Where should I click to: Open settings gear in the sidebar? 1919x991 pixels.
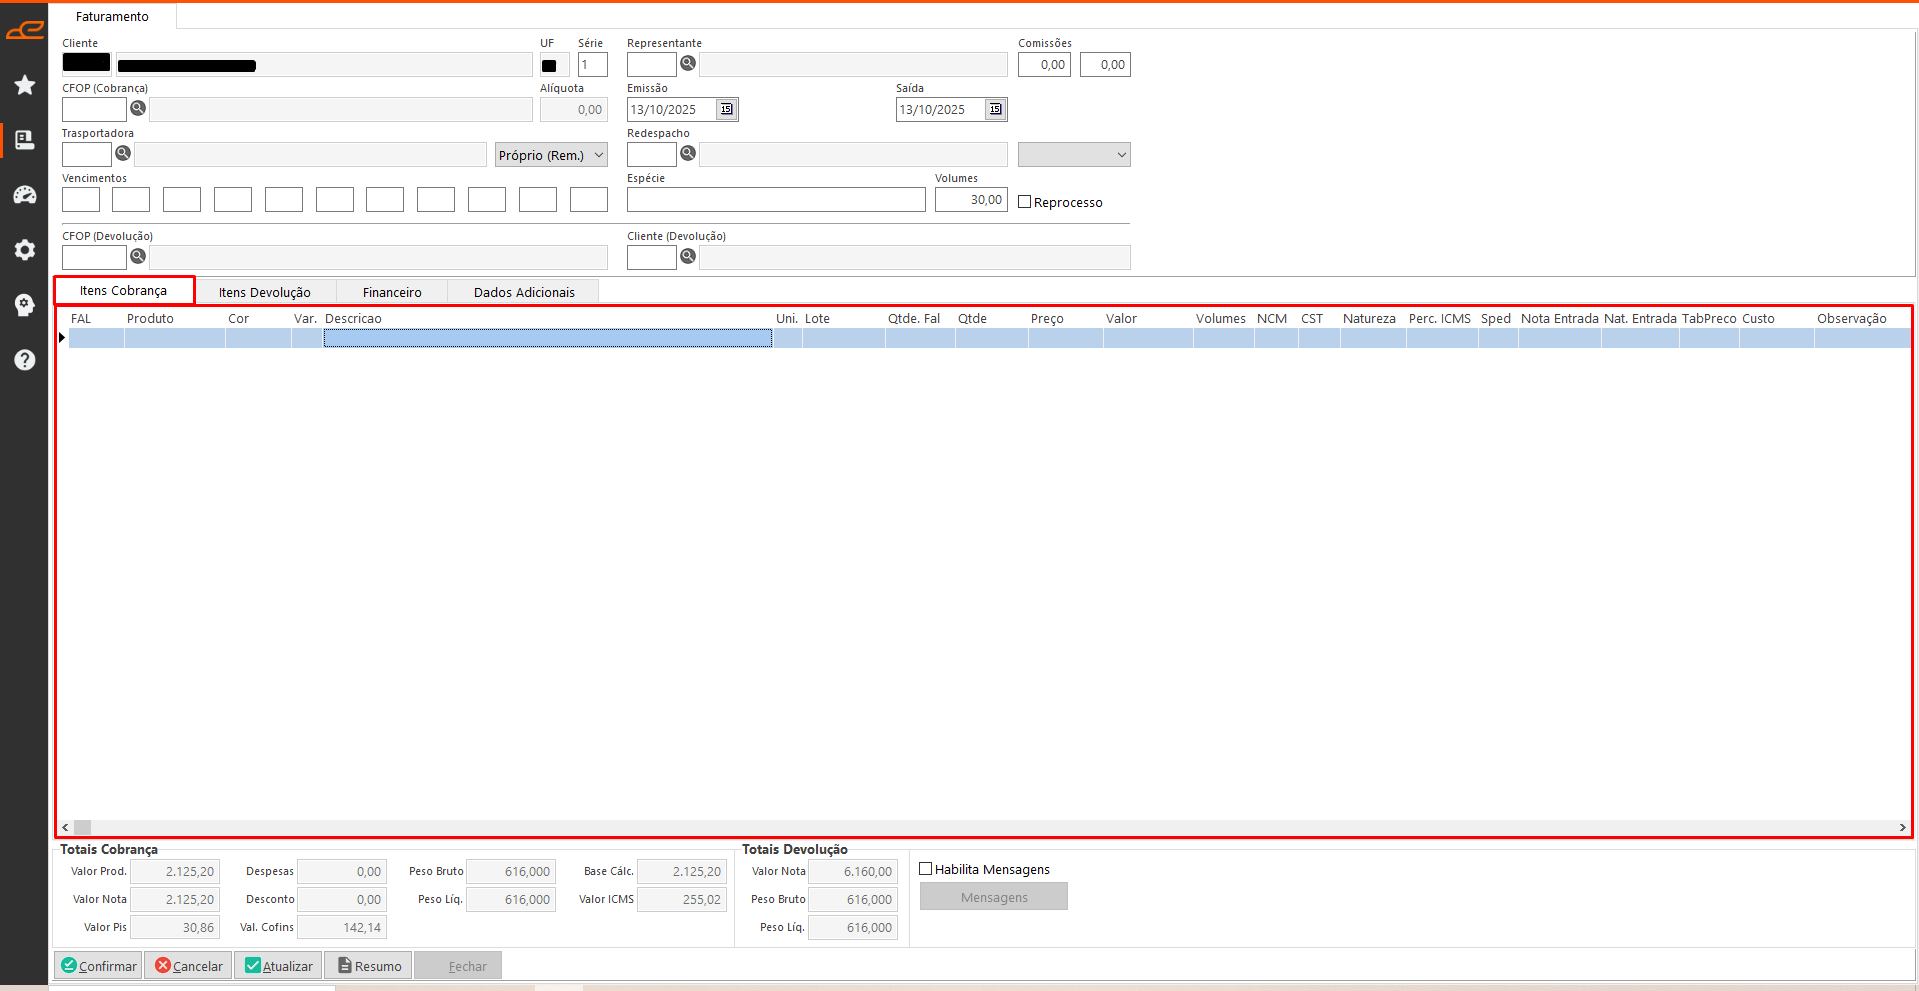pyautogui.click(x=25, y=250)
